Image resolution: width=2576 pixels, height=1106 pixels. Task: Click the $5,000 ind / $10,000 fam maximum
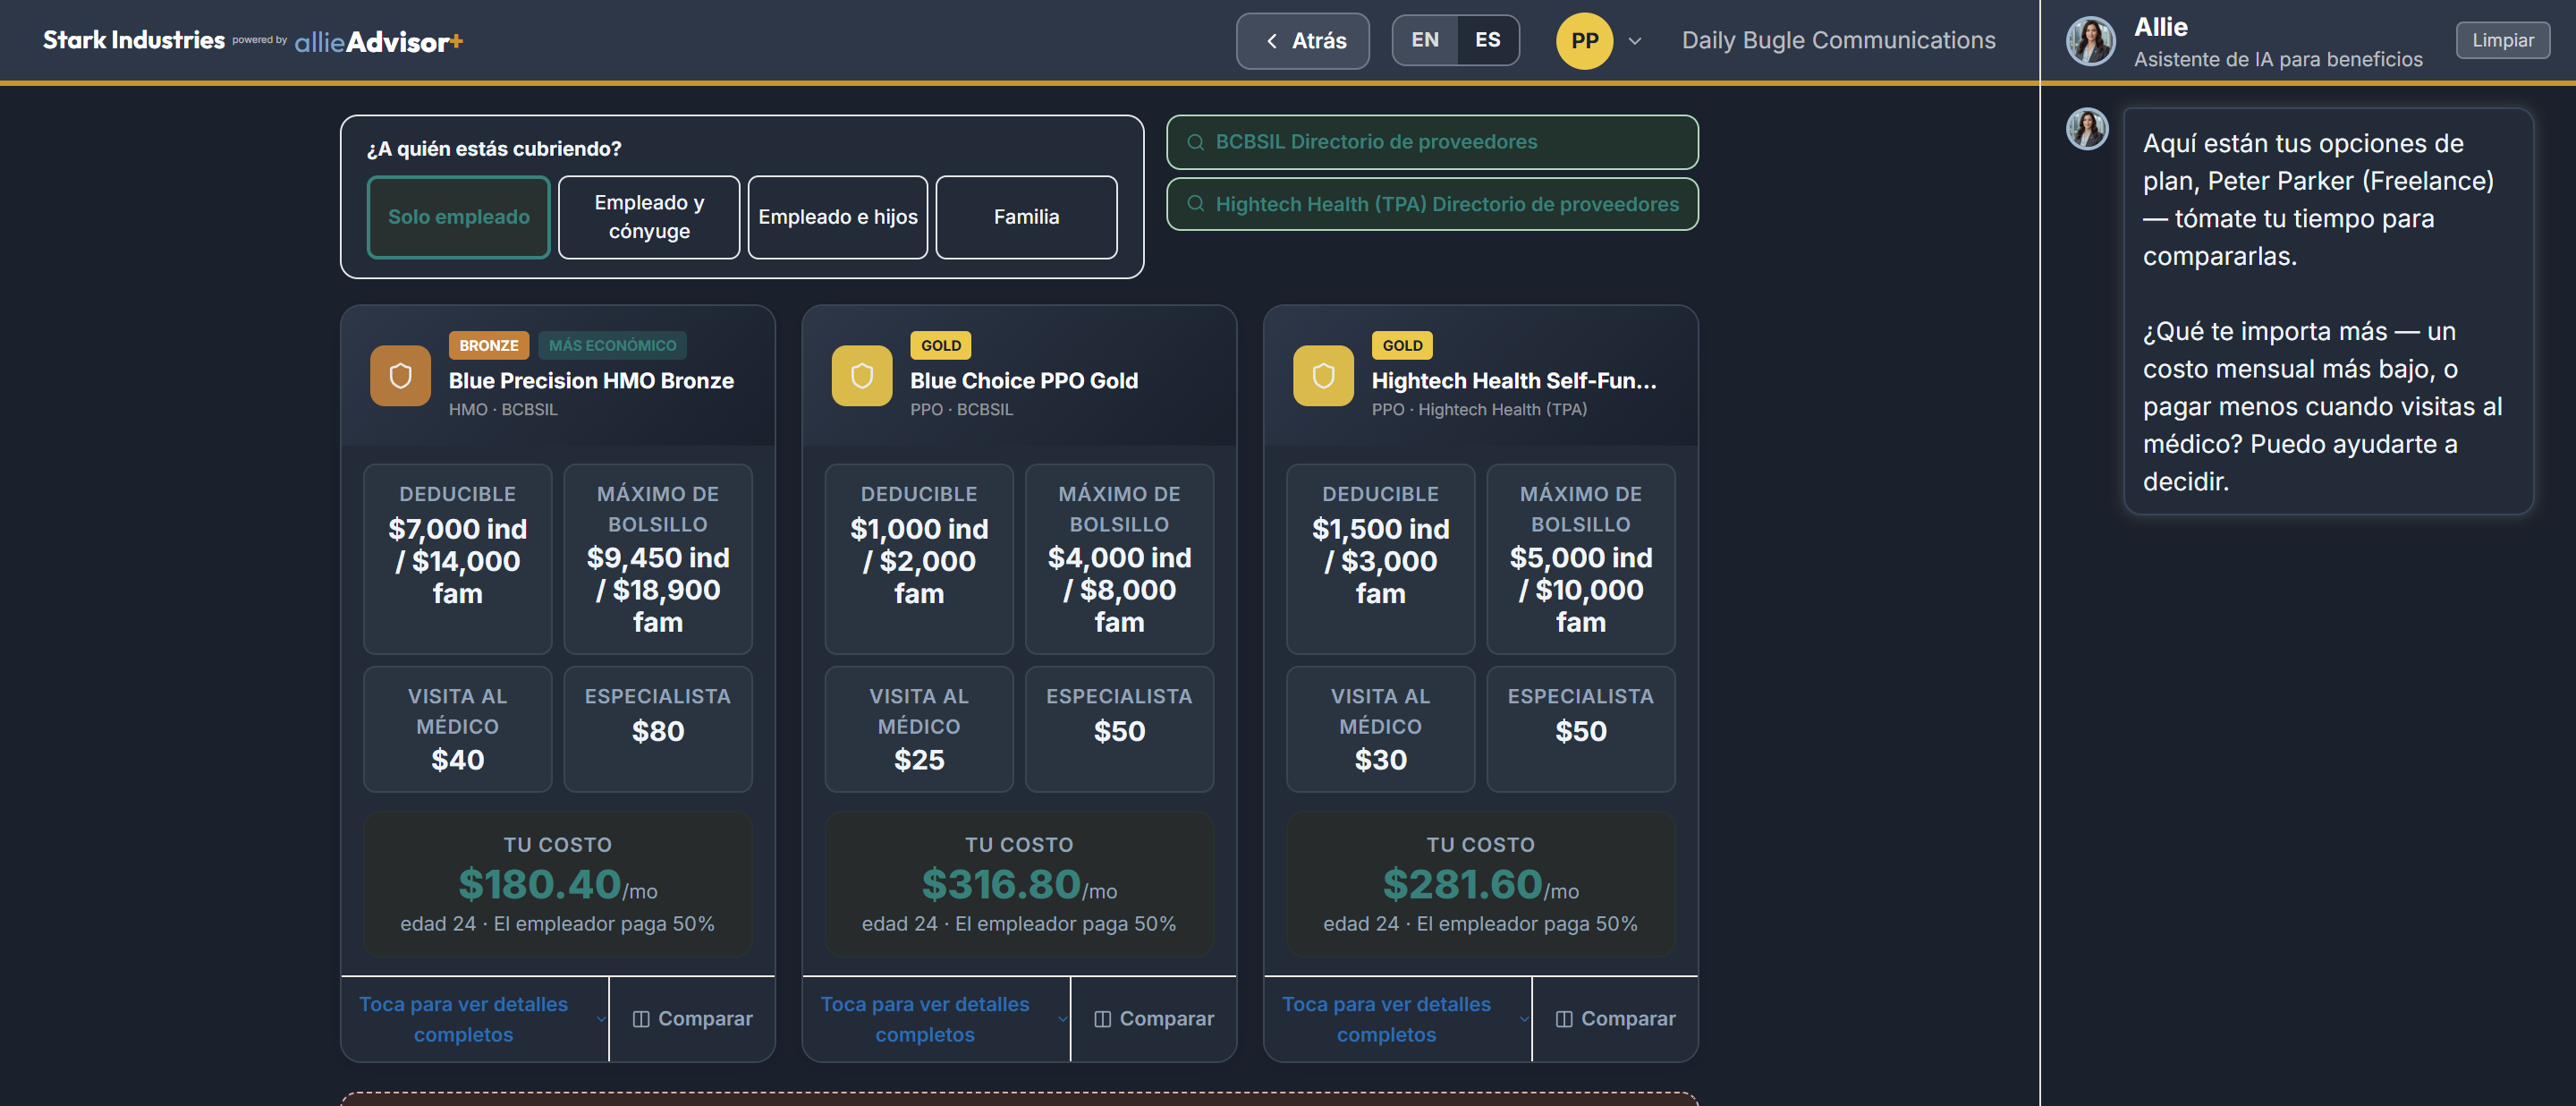(1581, 590)
